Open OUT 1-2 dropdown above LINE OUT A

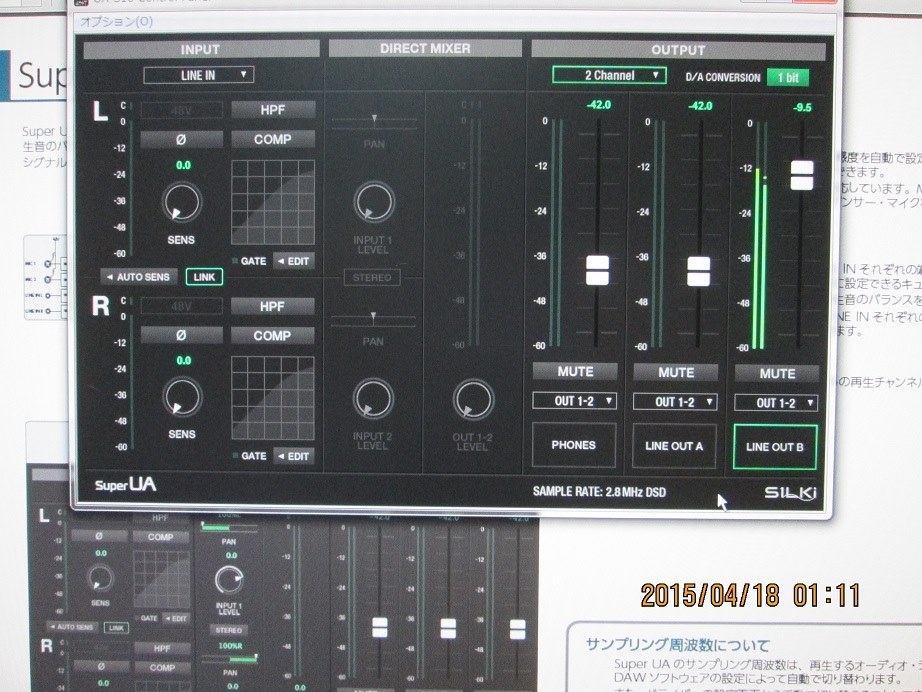pos(675,402)
